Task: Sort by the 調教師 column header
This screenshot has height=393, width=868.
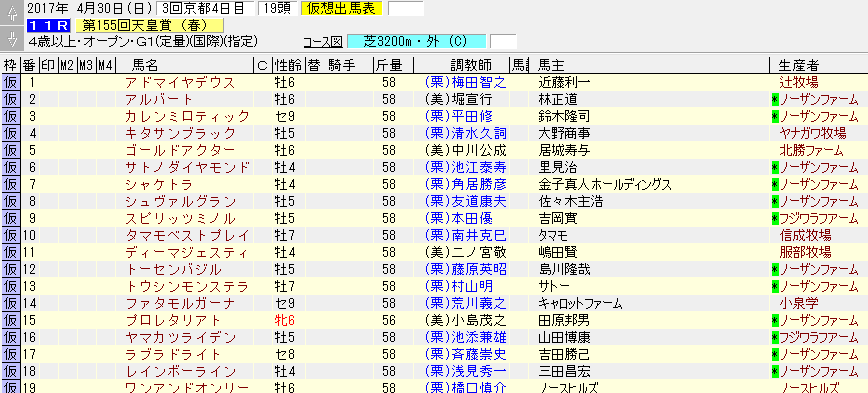Action: (x=471, y=65)
